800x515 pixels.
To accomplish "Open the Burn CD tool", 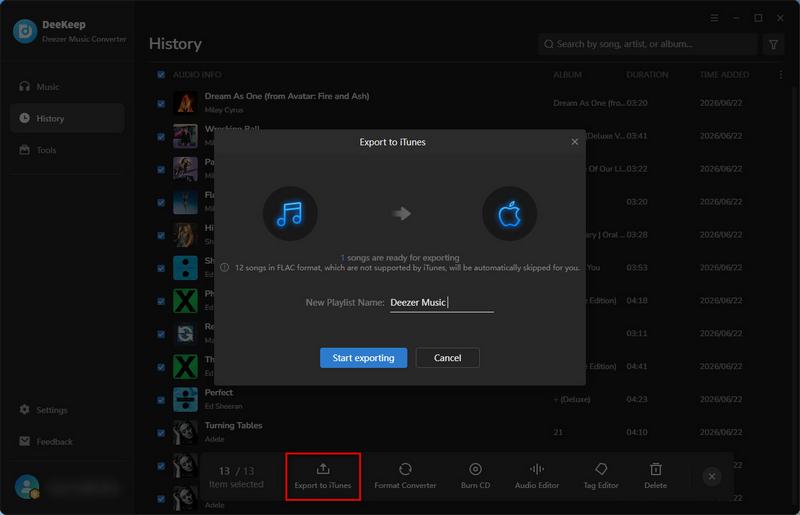I will tap(476, 476).
